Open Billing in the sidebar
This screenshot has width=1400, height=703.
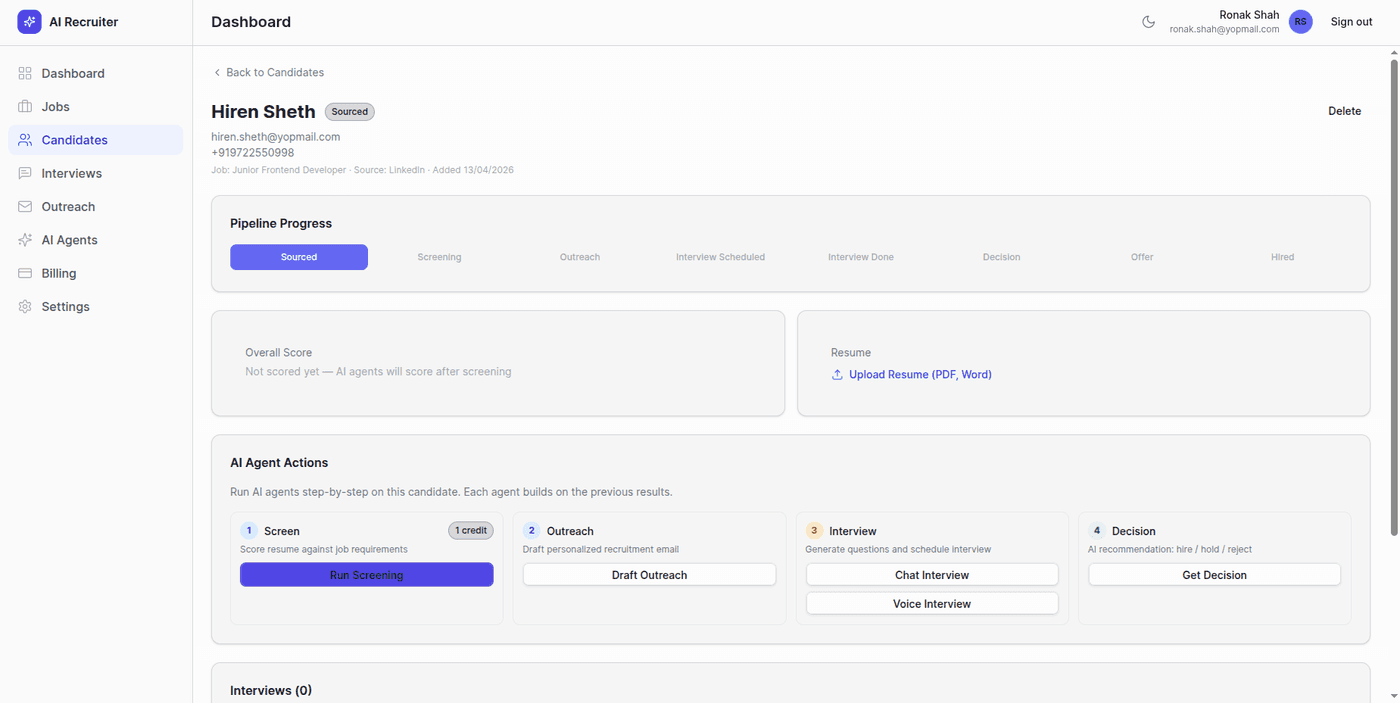coord(95,273)
